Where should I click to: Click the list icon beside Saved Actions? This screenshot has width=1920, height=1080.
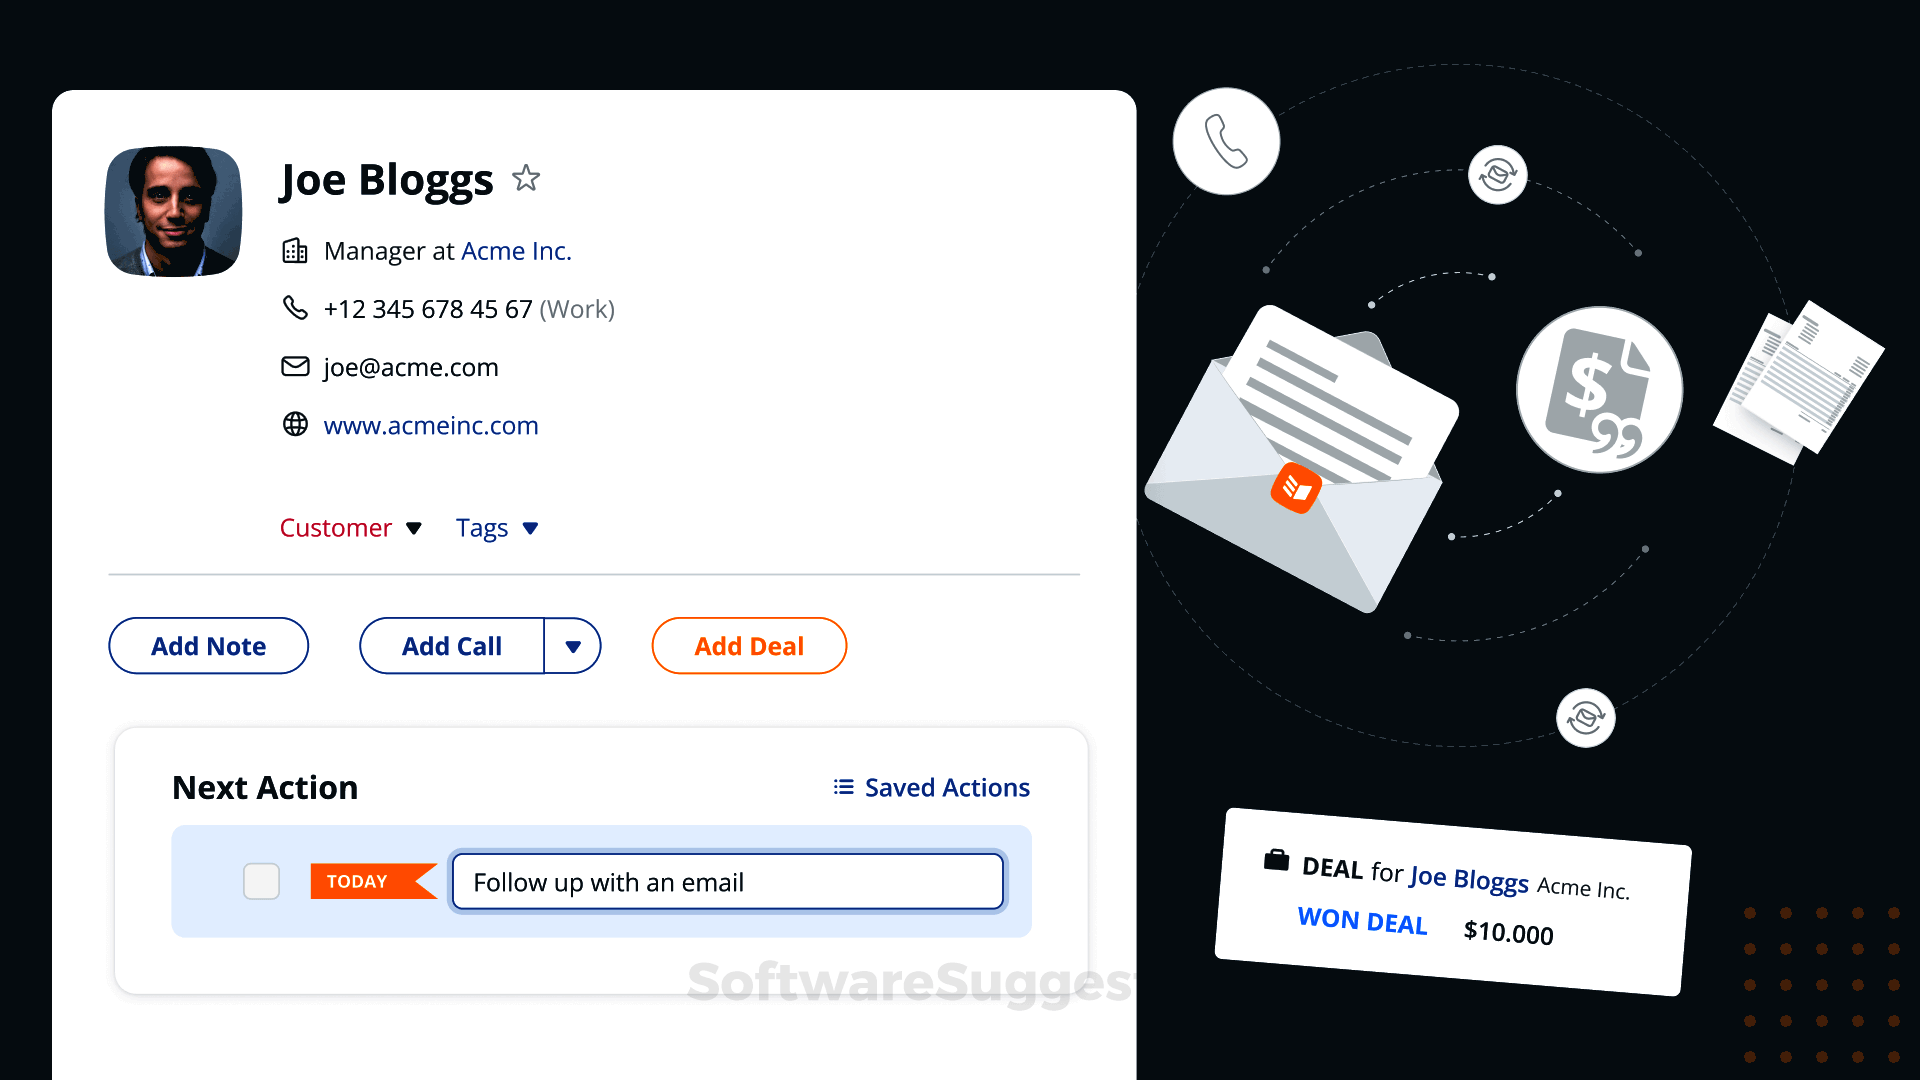point(843,788)
